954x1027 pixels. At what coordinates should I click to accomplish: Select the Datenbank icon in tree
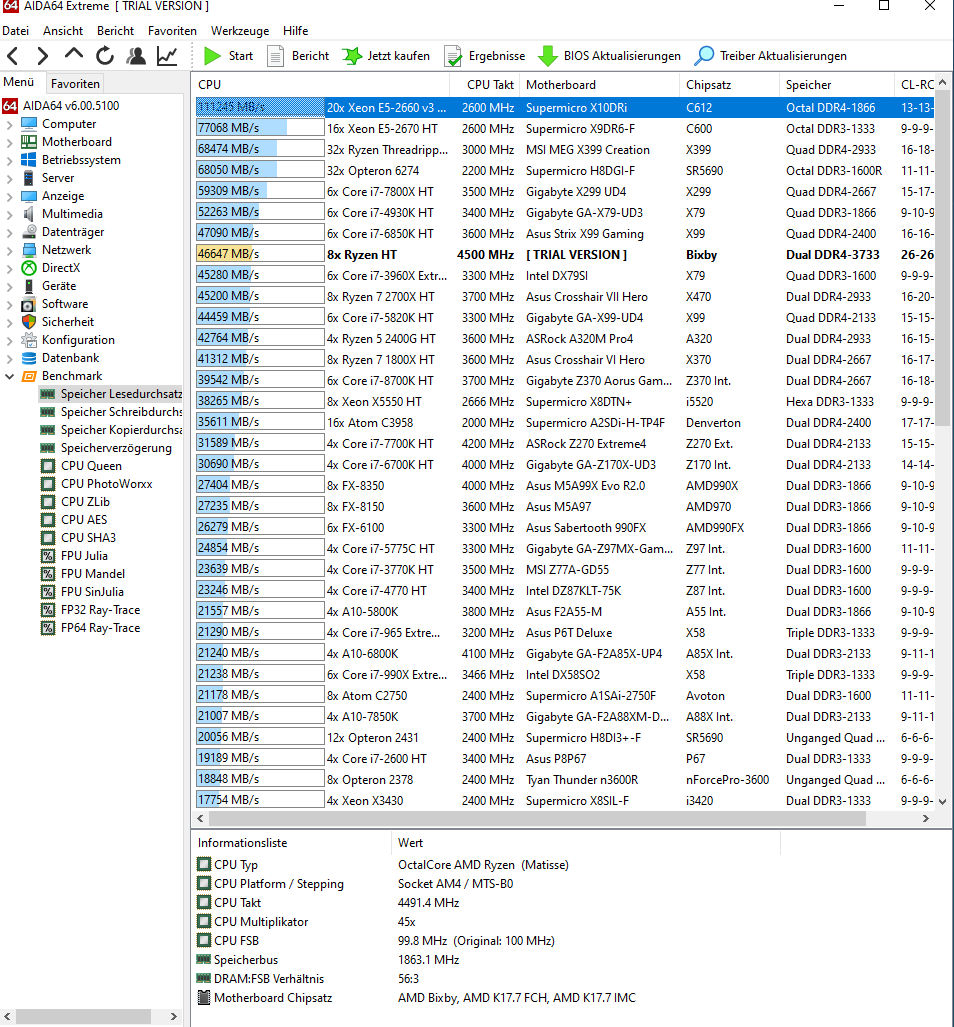pyautogui.click(x=29, y=358)
